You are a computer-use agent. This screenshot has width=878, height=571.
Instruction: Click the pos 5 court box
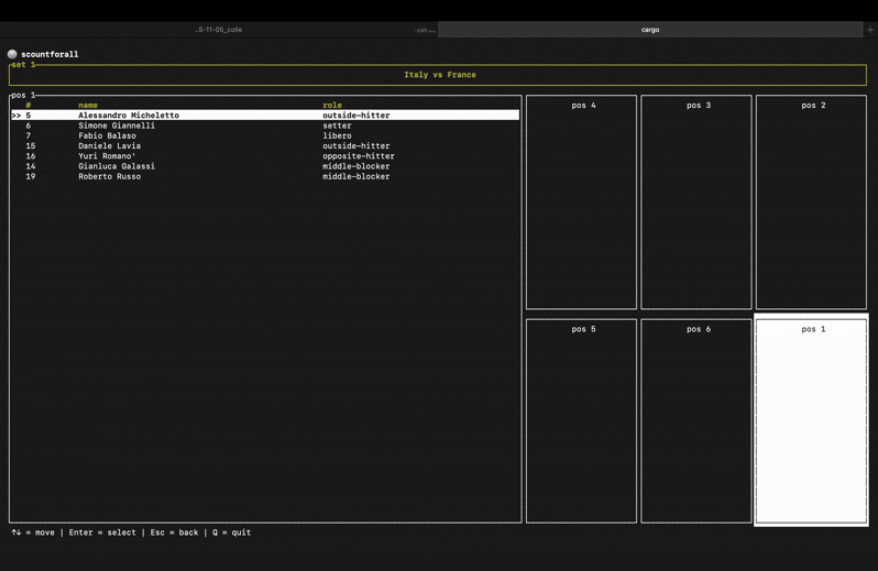581,421
